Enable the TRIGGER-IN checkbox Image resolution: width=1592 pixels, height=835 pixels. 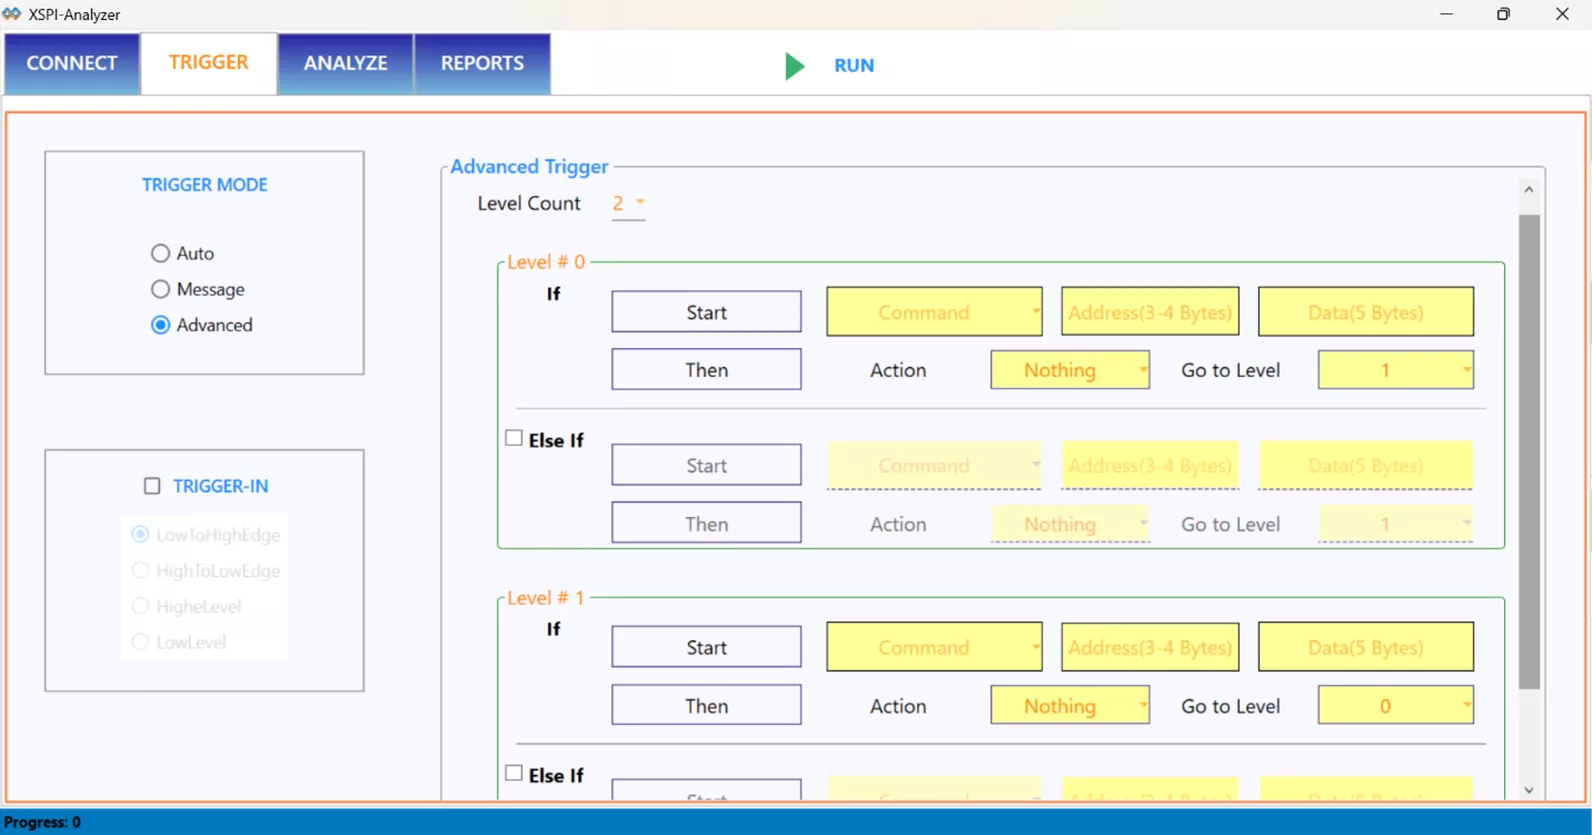[152, 486]
